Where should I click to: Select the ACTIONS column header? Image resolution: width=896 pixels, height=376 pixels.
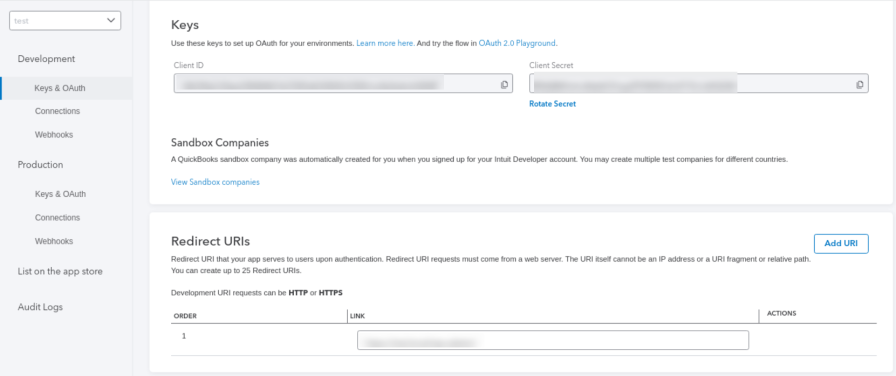click(x=781, y=314)
